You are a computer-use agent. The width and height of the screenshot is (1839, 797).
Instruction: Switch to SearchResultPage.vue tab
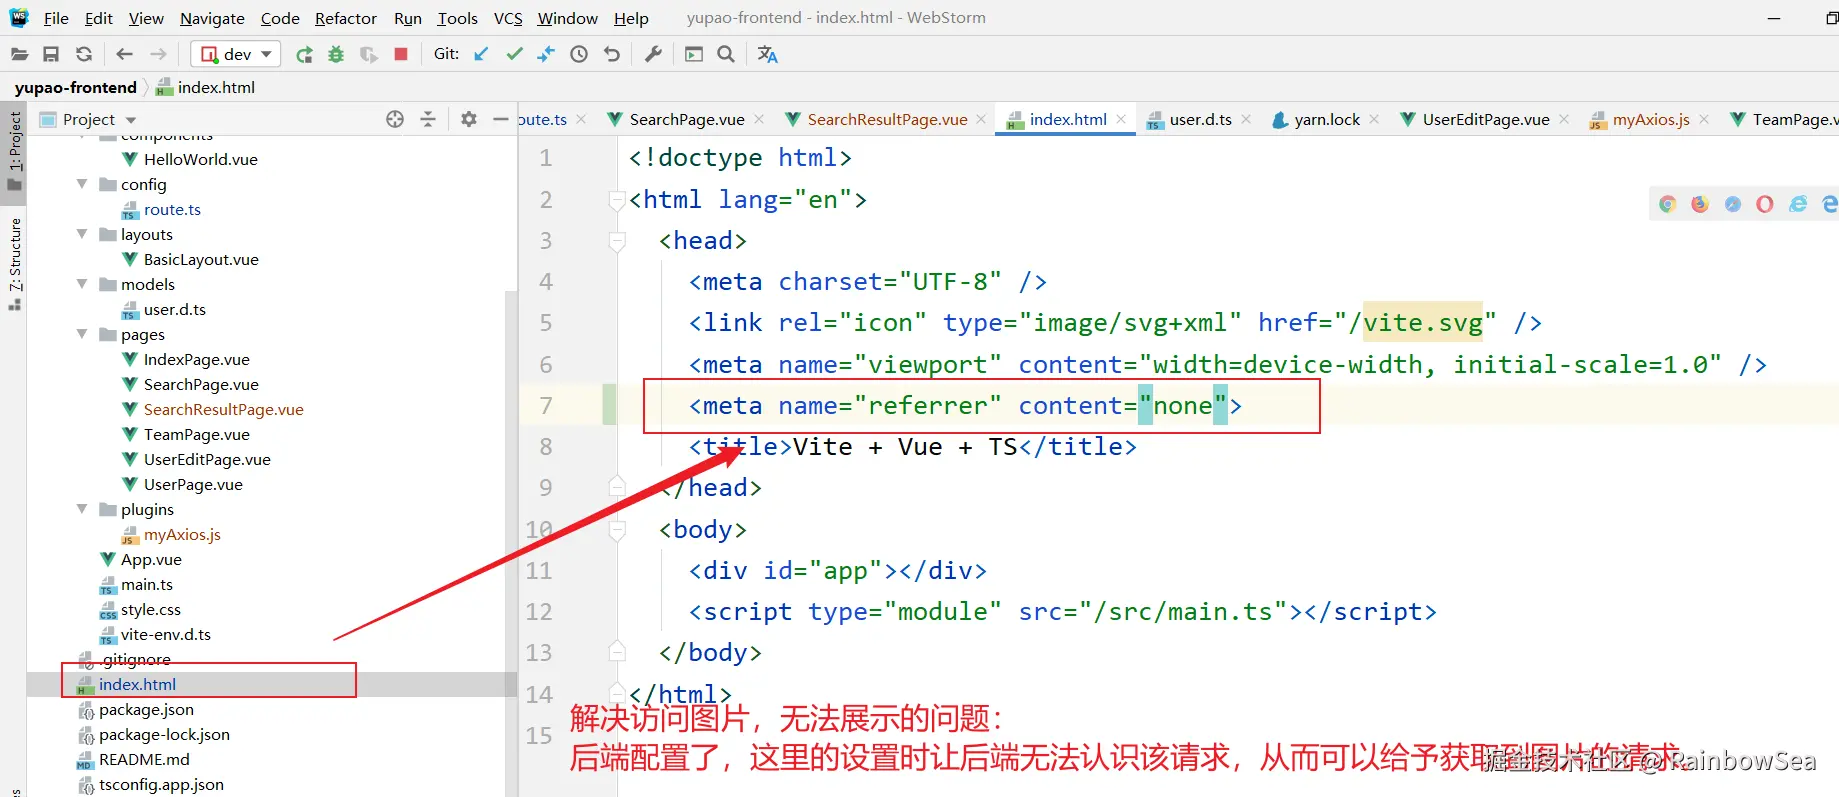[886, 119]
